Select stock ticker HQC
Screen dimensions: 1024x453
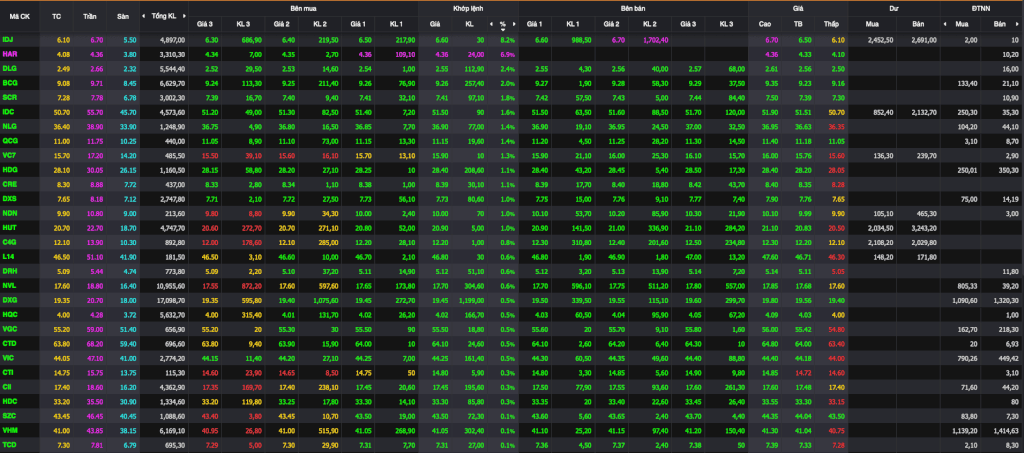click(10, 314)
